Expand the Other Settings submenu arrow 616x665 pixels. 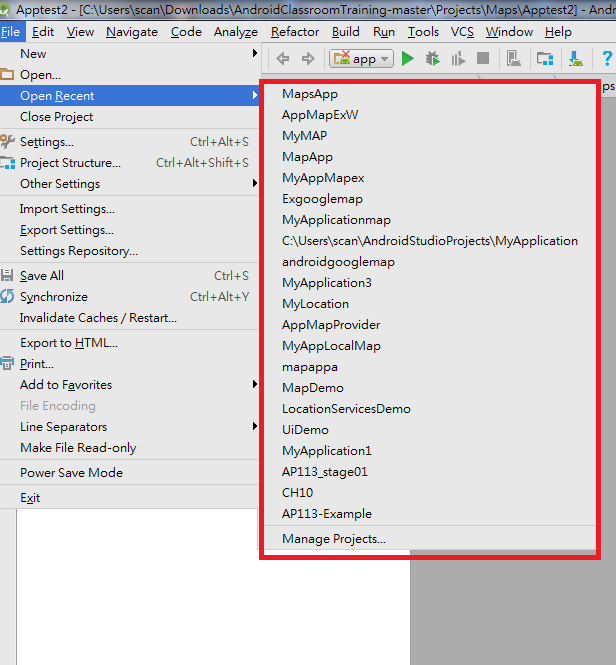[255, 183]
